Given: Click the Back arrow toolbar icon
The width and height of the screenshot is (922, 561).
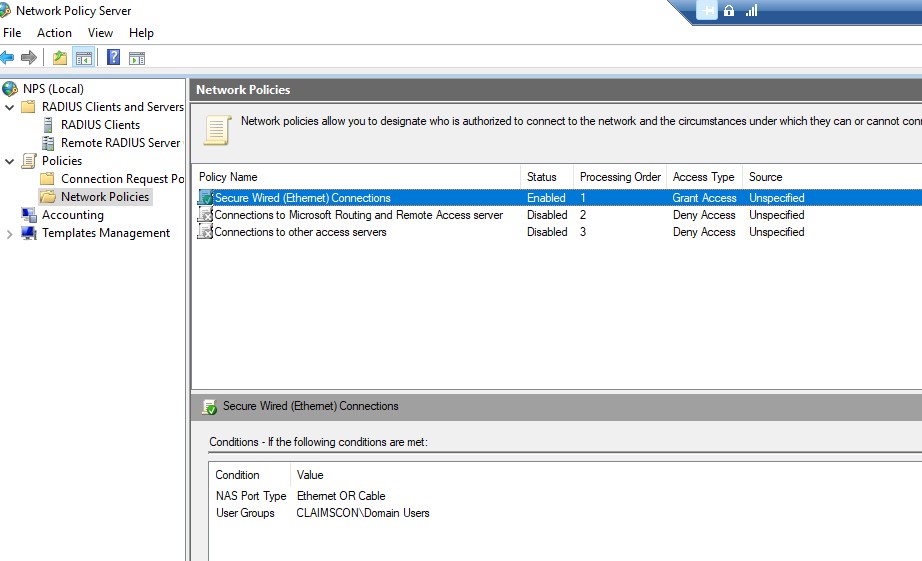Looking at the screenshot, I should point(6,58).
